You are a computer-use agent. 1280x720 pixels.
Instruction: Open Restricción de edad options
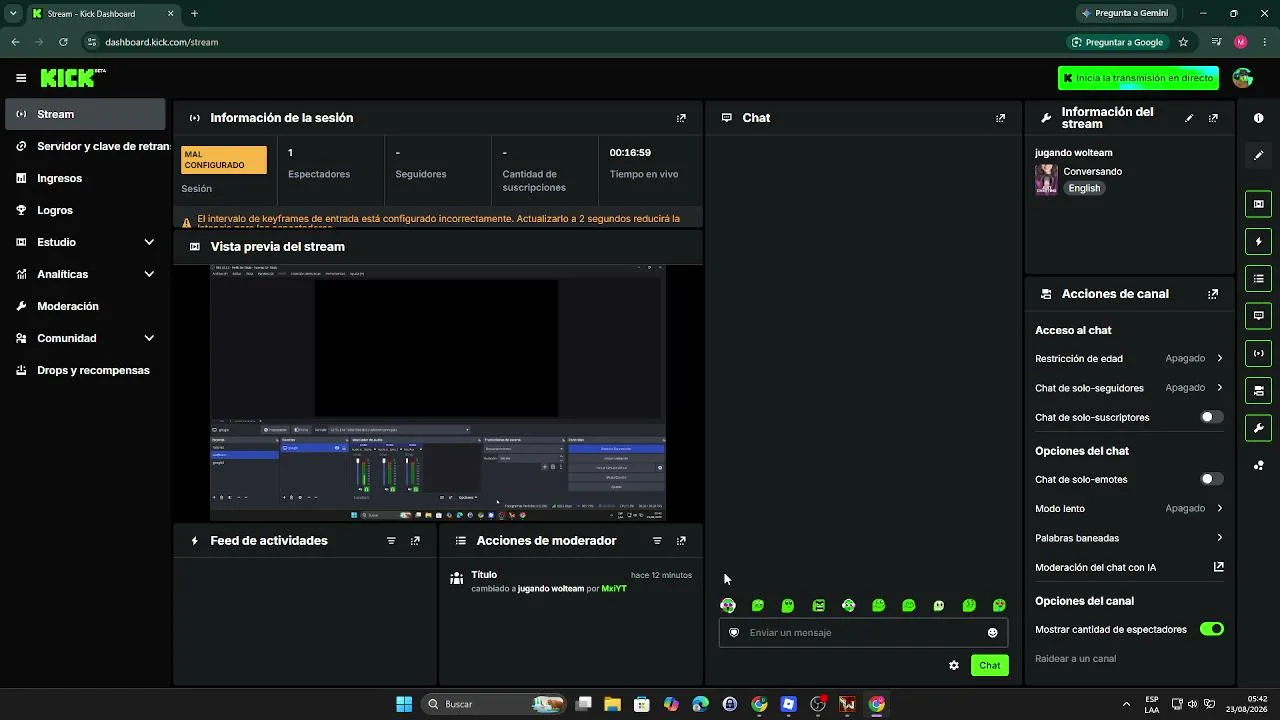pos(1129,358)
